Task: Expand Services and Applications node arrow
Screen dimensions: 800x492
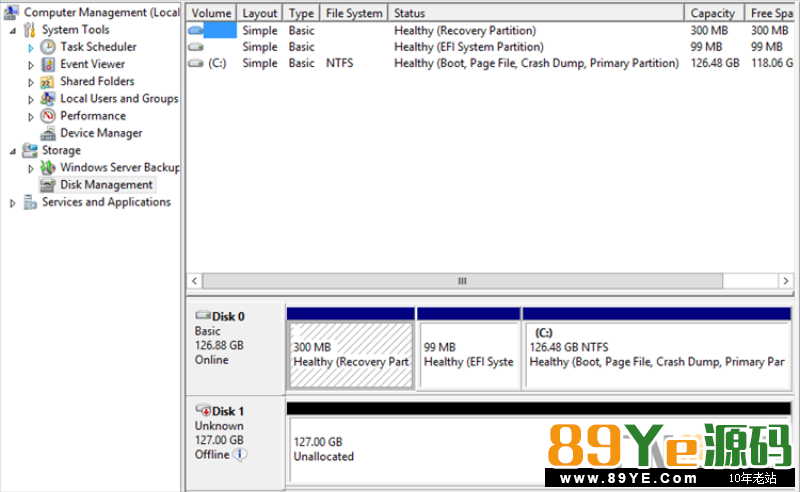Action: (13, 203)
